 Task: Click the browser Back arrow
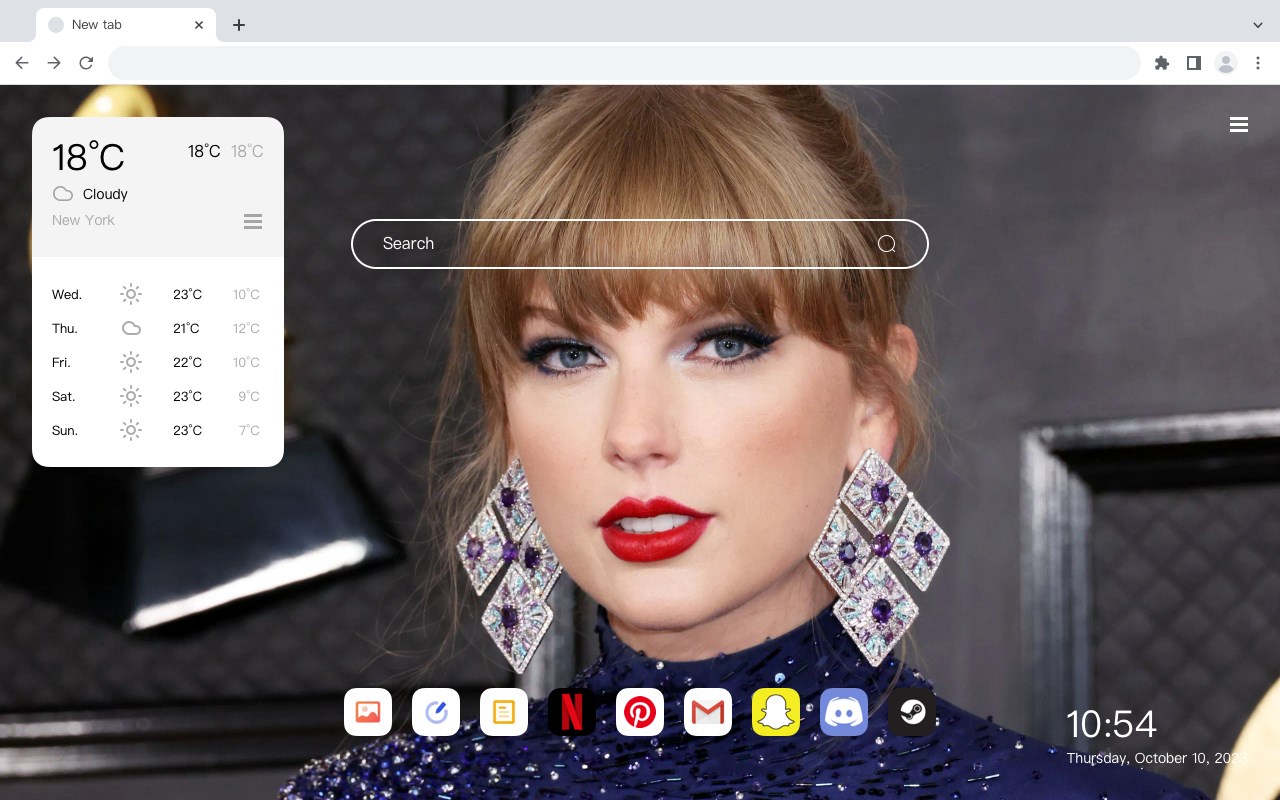22,63
